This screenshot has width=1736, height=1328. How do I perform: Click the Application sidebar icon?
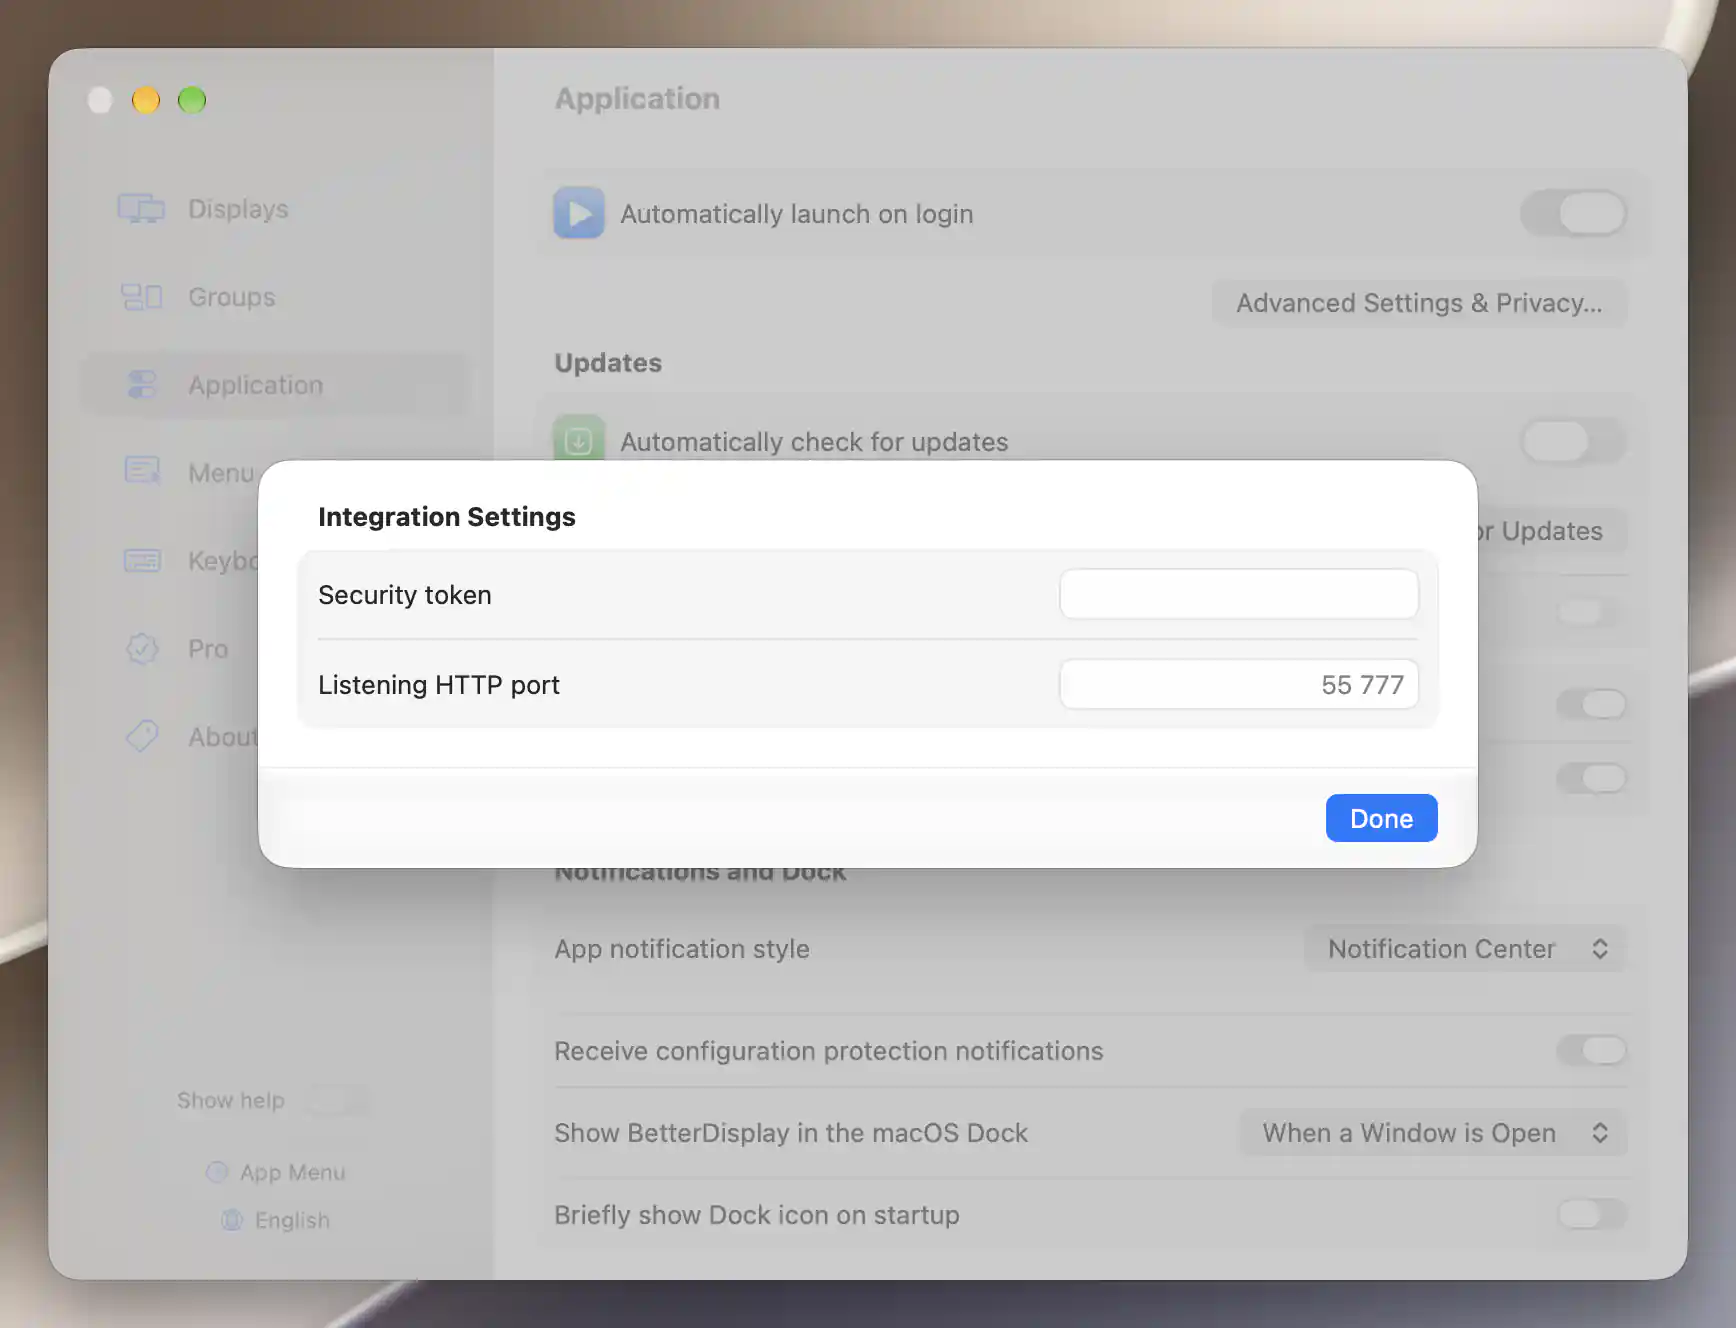click(142, 385)
